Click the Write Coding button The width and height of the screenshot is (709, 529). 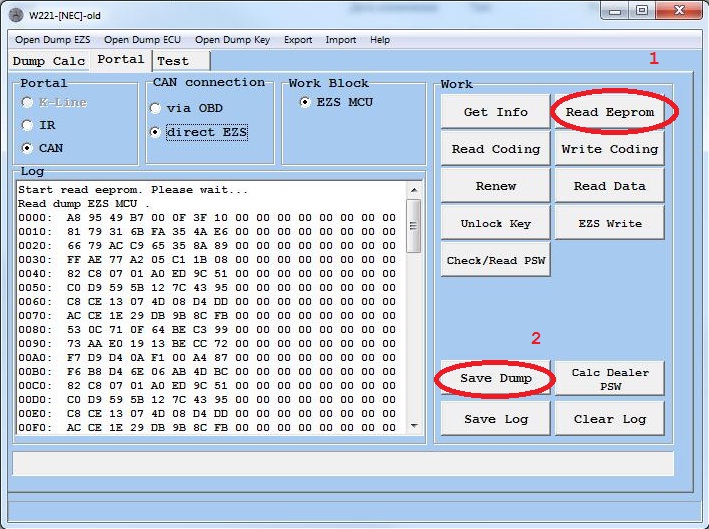coord(610,149)
